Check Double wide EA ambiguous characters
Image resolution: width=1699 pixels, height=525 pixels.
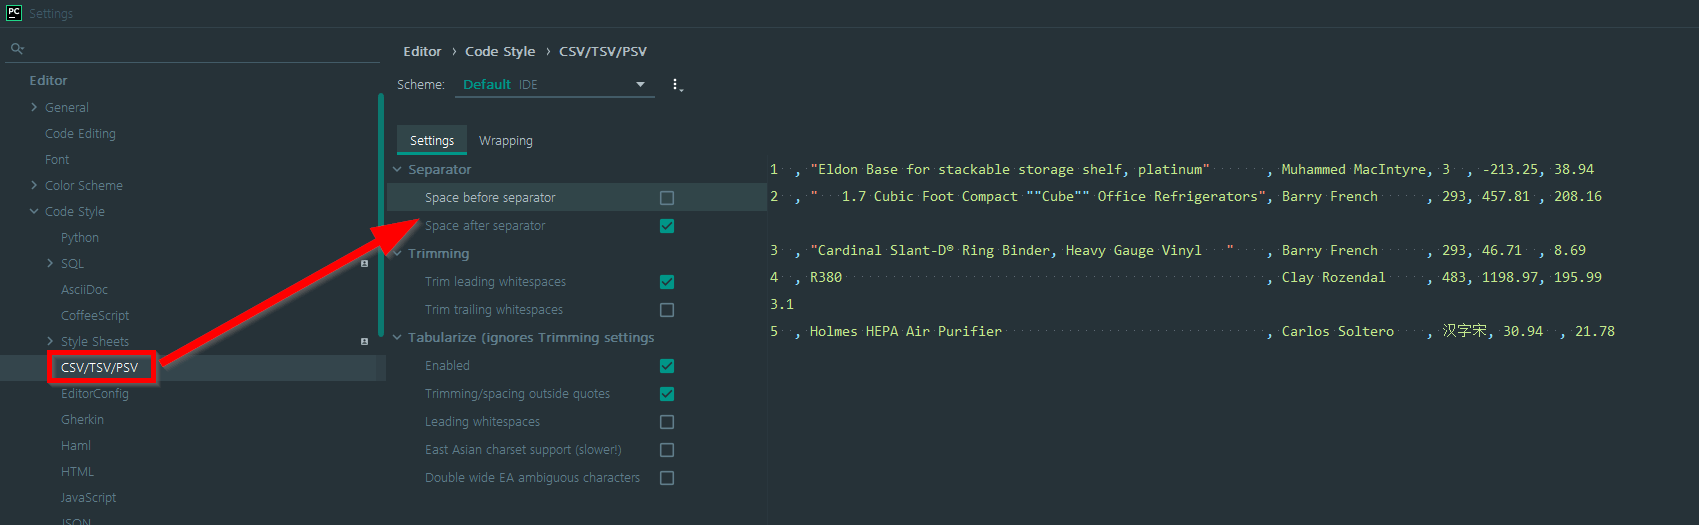[x=667, y=478]
